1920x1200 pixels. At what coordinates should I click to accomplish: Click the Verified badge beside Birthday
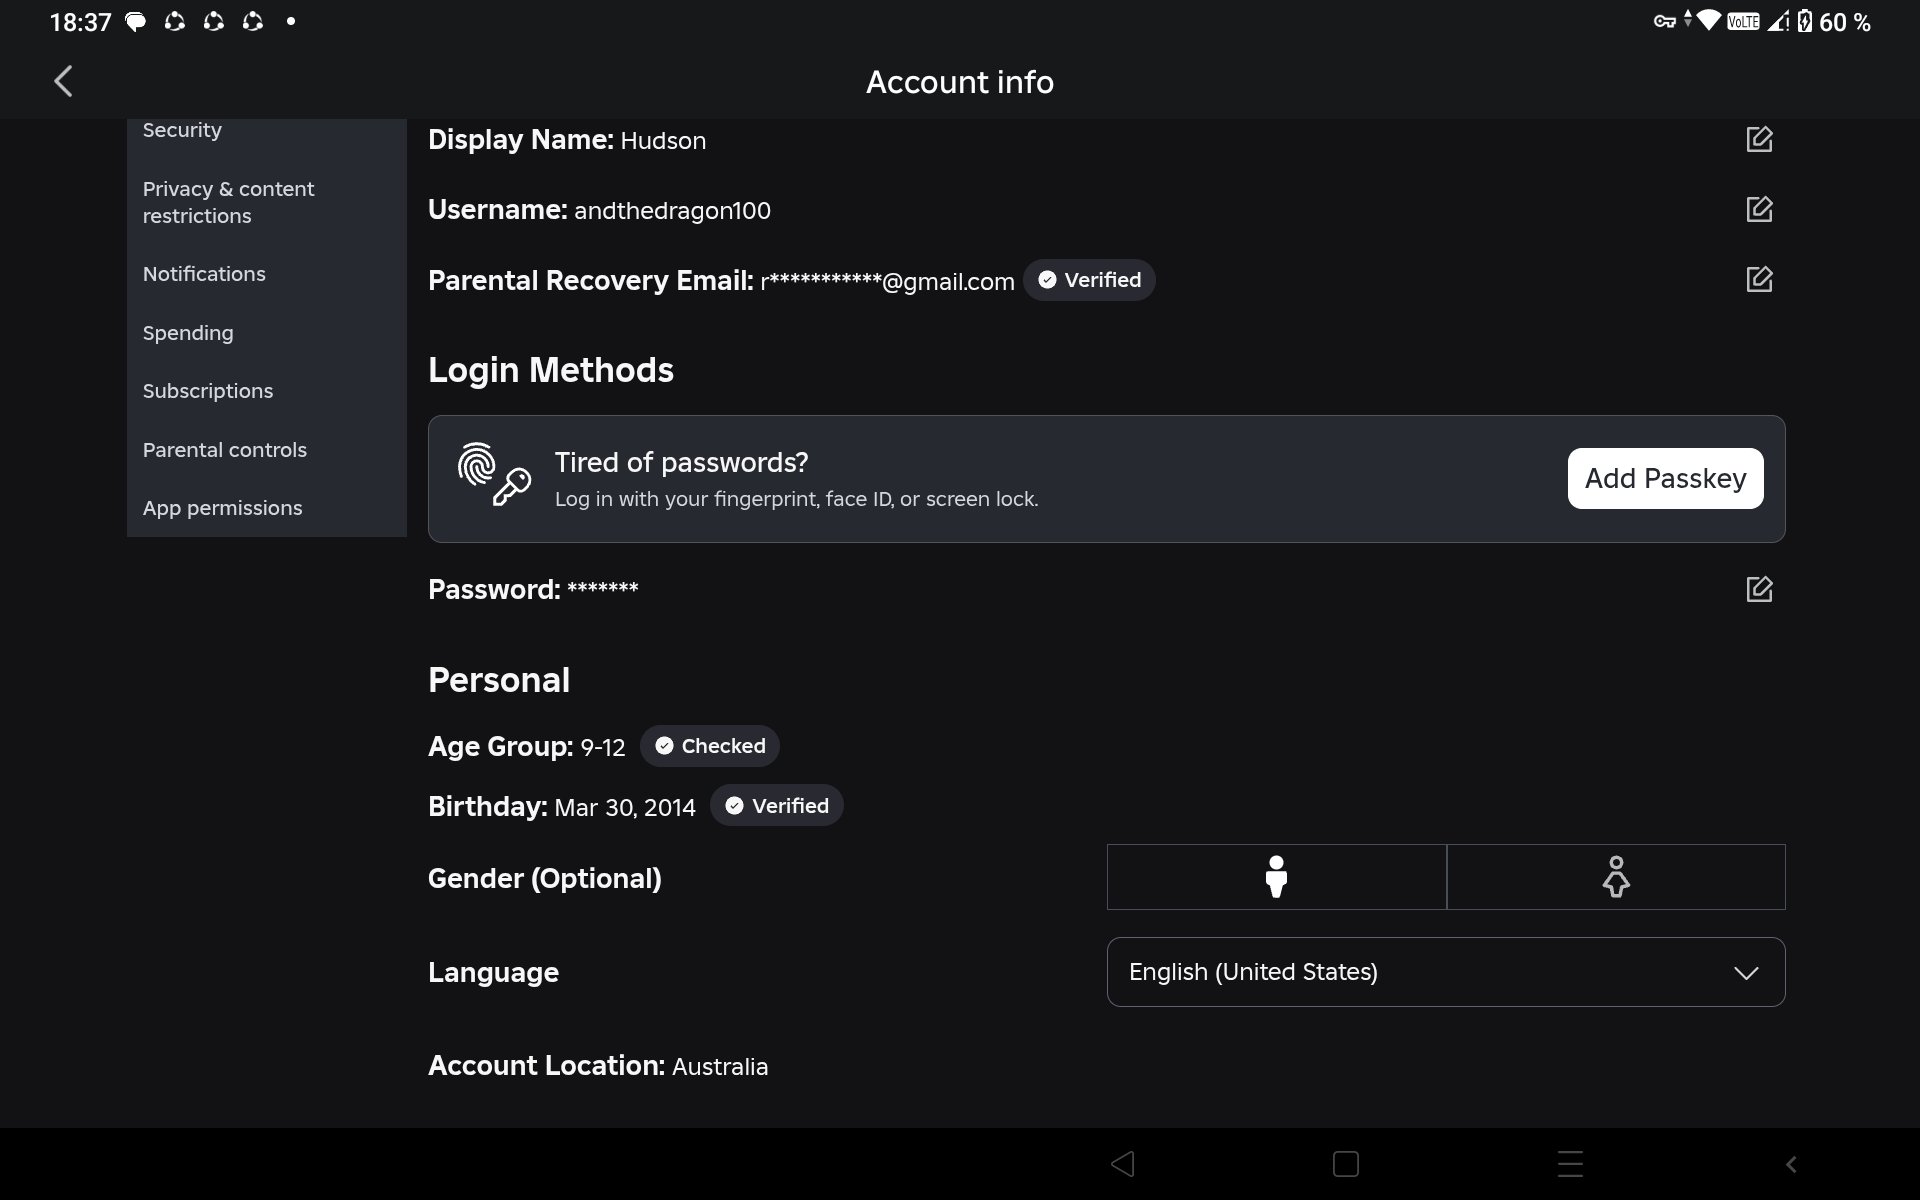pyautogui.click(x=777, y=805)
